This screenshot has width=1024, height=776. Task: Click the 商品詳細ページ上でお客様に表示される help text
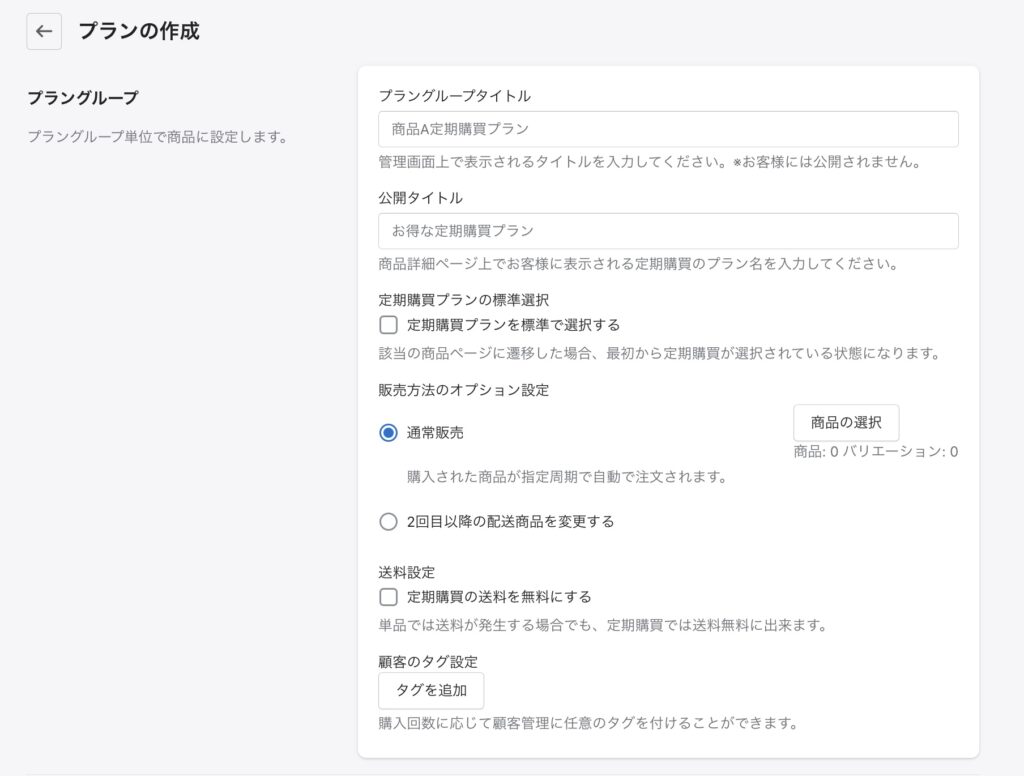point(639,264)
